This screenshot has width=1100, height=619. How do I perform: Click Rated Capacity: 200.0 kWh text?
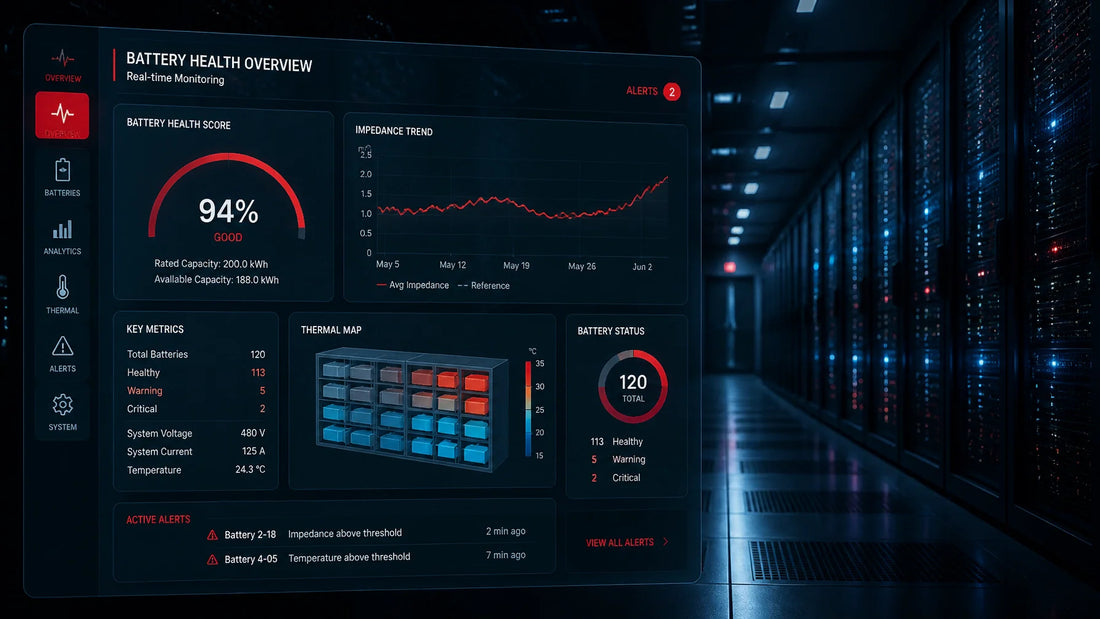(x=211, y=264)
